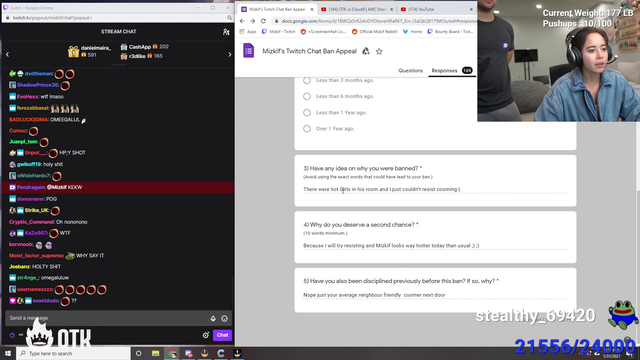Click the Google Forms purple document icon
The width and height of the screenshot is (640, 360).
pyautogui.click(x=249, y=51)
